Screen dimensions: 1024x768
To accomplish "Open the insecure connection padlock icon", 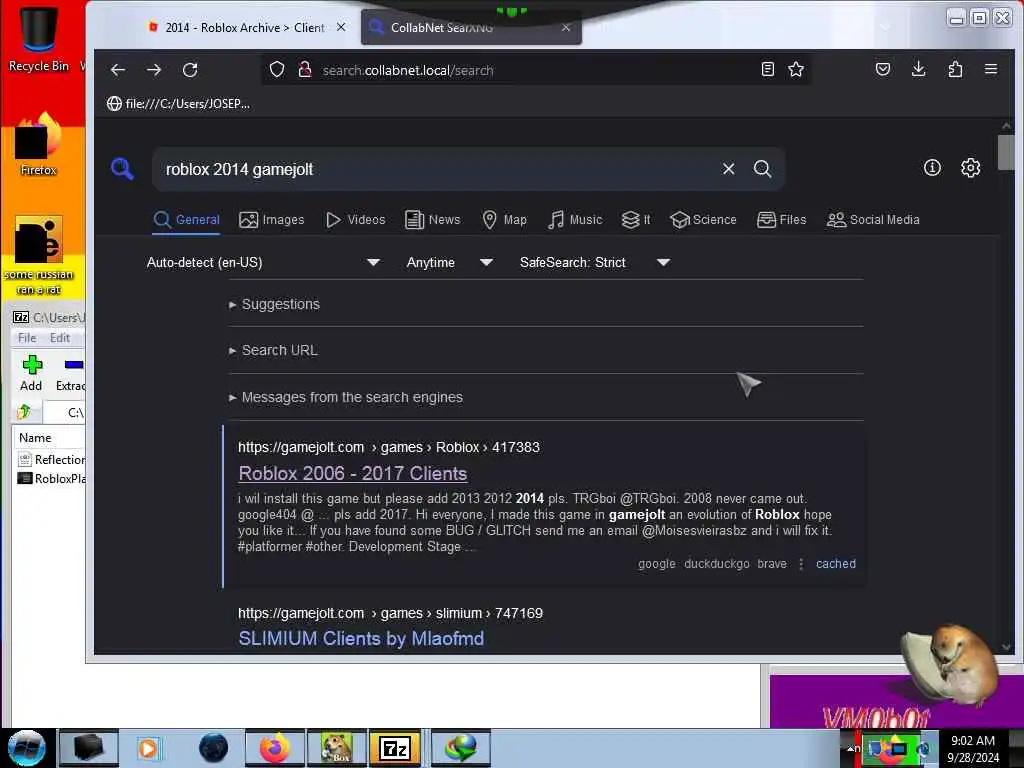I will [304, 70].
